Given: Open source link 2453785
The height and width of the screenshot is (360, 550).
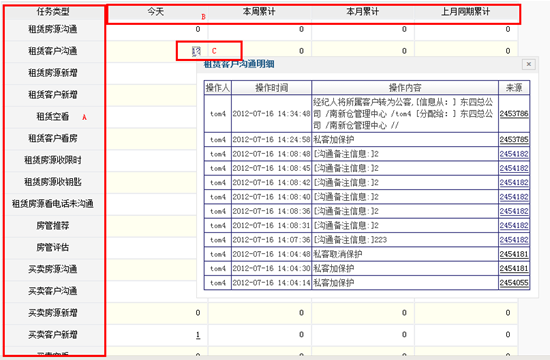Looking at the screenshot, I should point(514,140).
